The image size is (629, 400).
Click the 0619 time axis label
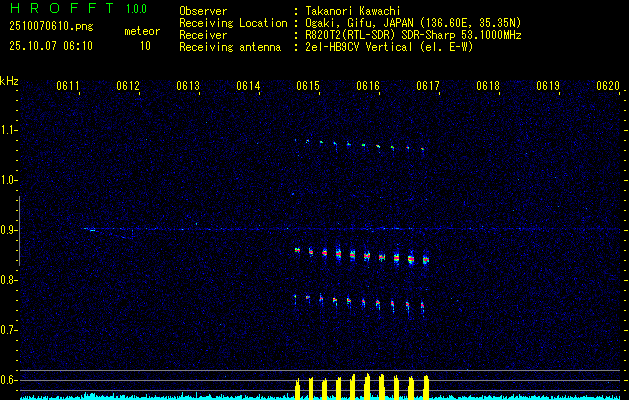[x=548, y=86]
